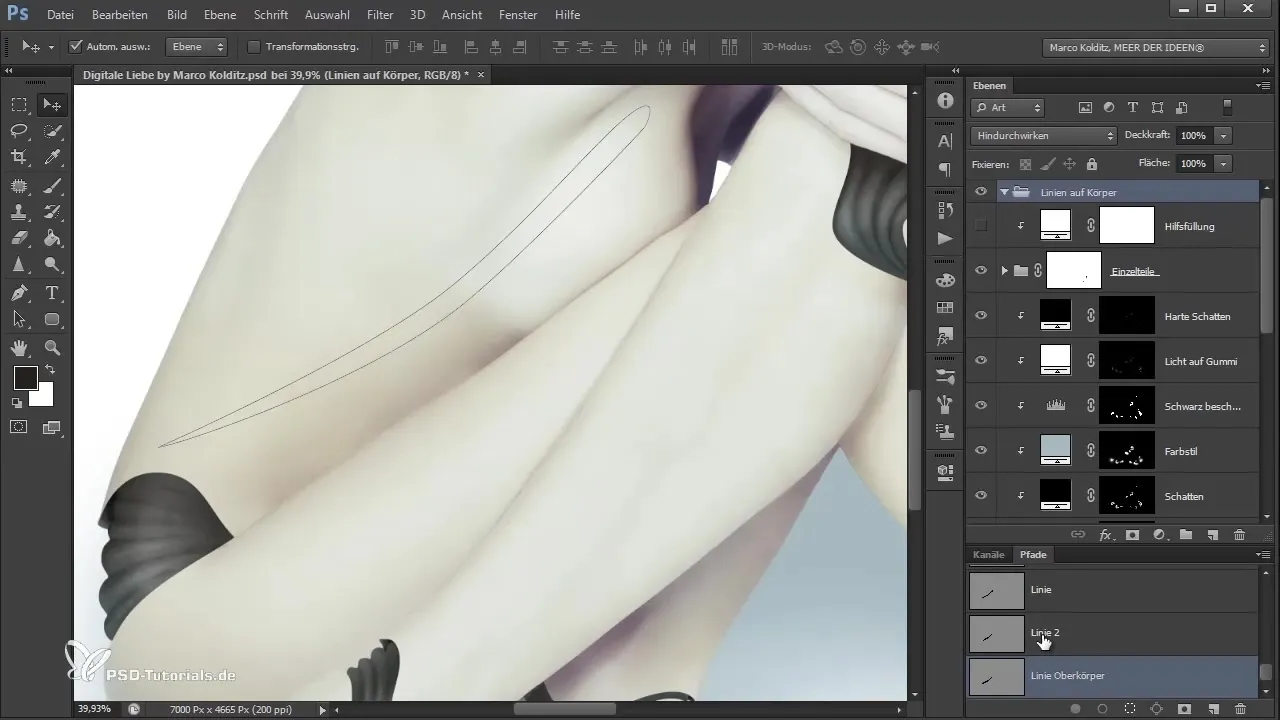Screen dimensions: 1280x720
Task: Click Add layer style fx icon
Action: [x=1105, y=535]
